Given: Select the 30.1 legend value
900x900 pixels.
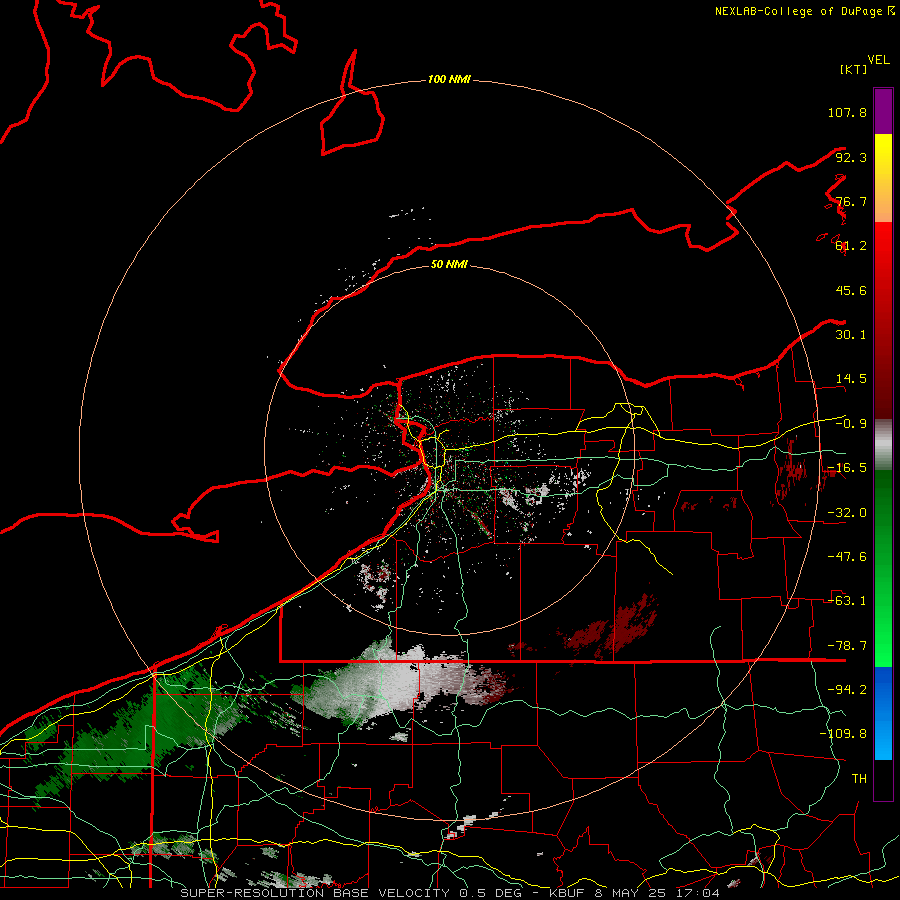Looking at the screenshot, I should (x=851, y=335).
